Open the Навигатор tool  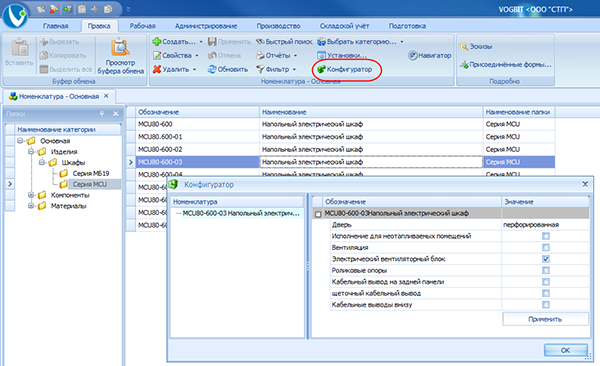tap(430, 56)
